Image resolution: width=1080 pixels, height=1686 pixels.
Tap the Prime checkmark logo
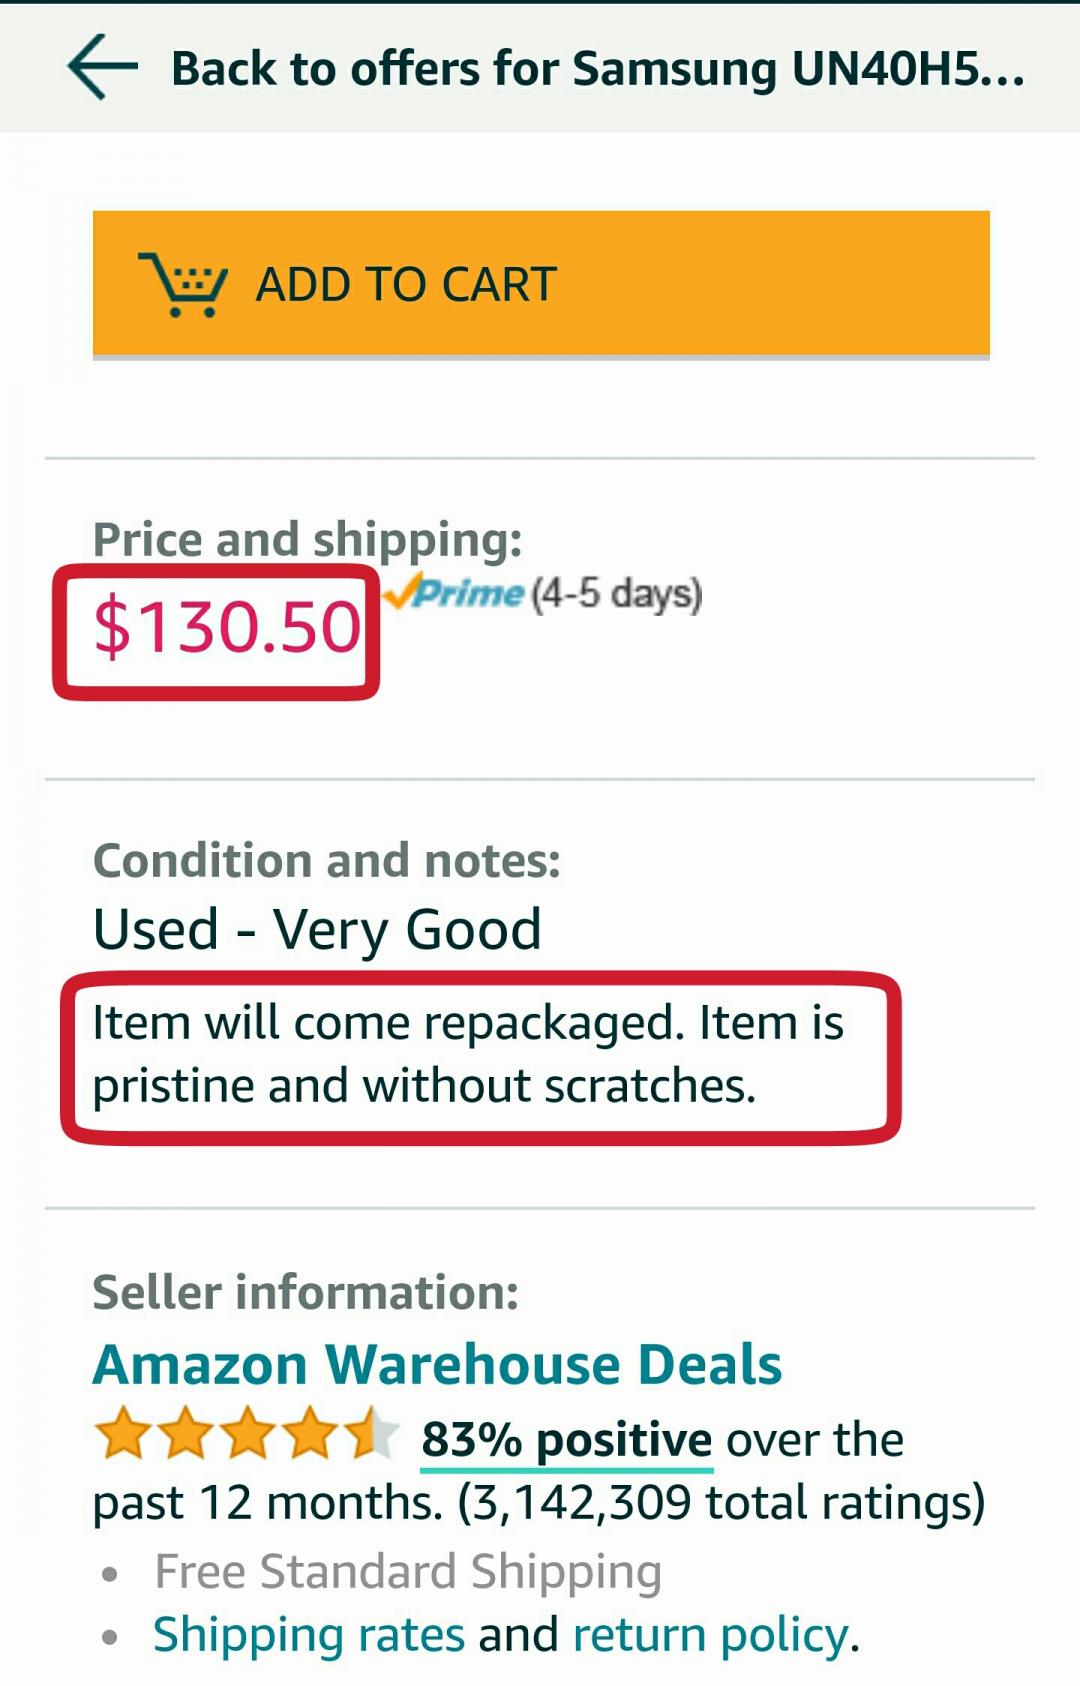pyautogui.click(x=455, y=593)
